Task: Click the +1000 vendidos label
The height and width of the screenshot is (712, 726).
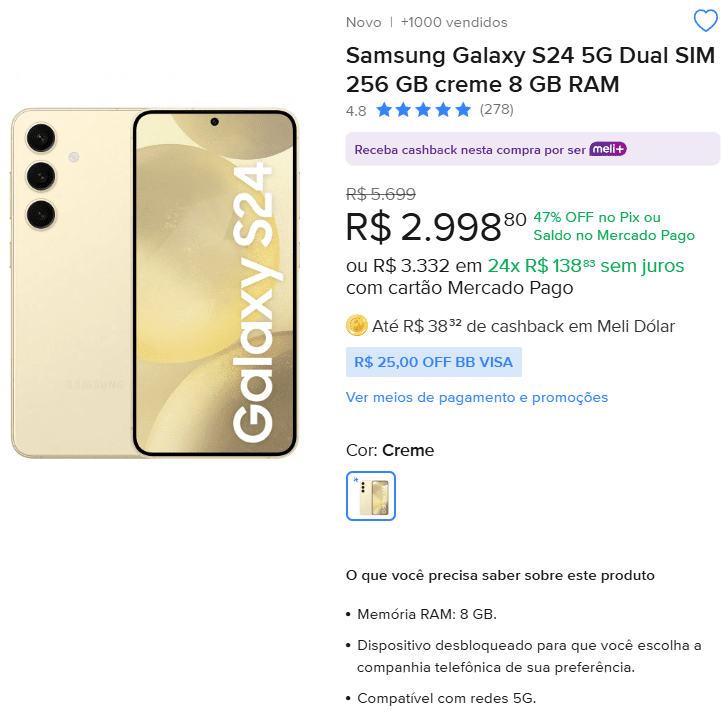Action: tap(454, 22)
